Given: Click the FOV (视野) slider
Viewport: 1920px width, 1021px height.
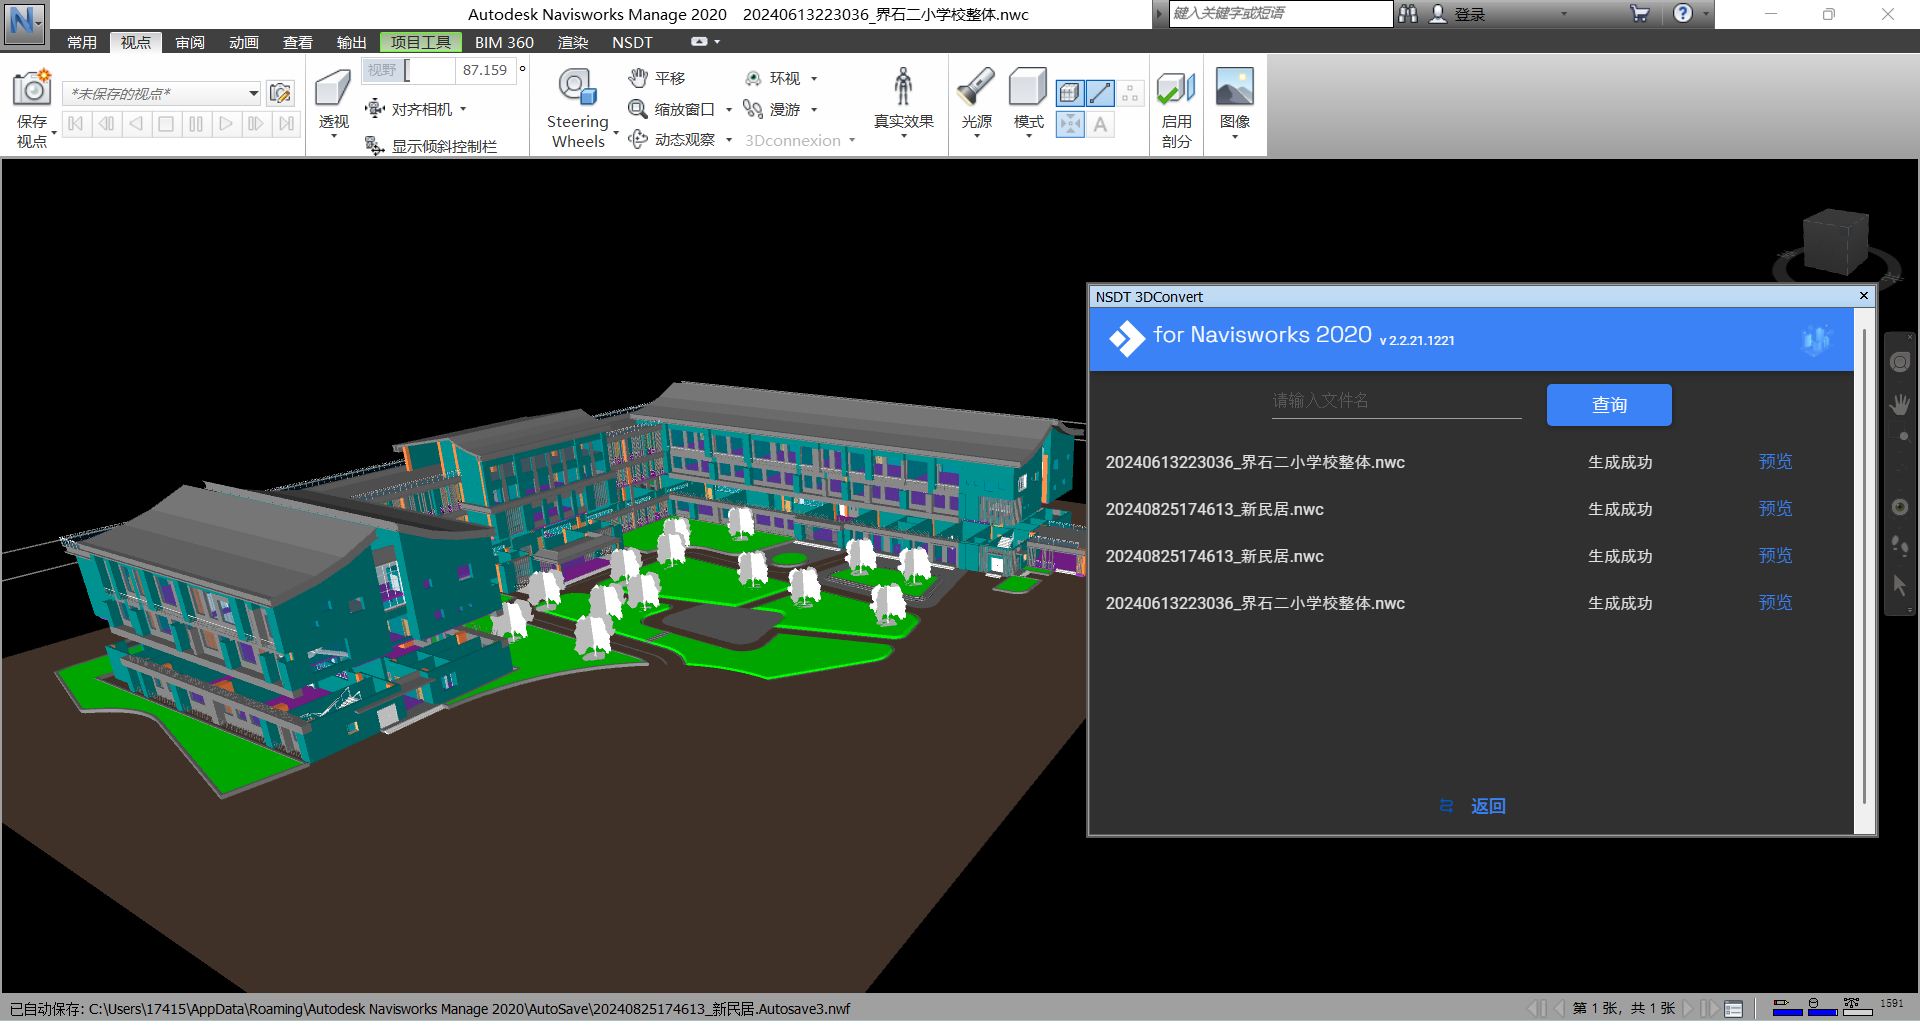Looking at the screenshot, I should tap(408, 70).
